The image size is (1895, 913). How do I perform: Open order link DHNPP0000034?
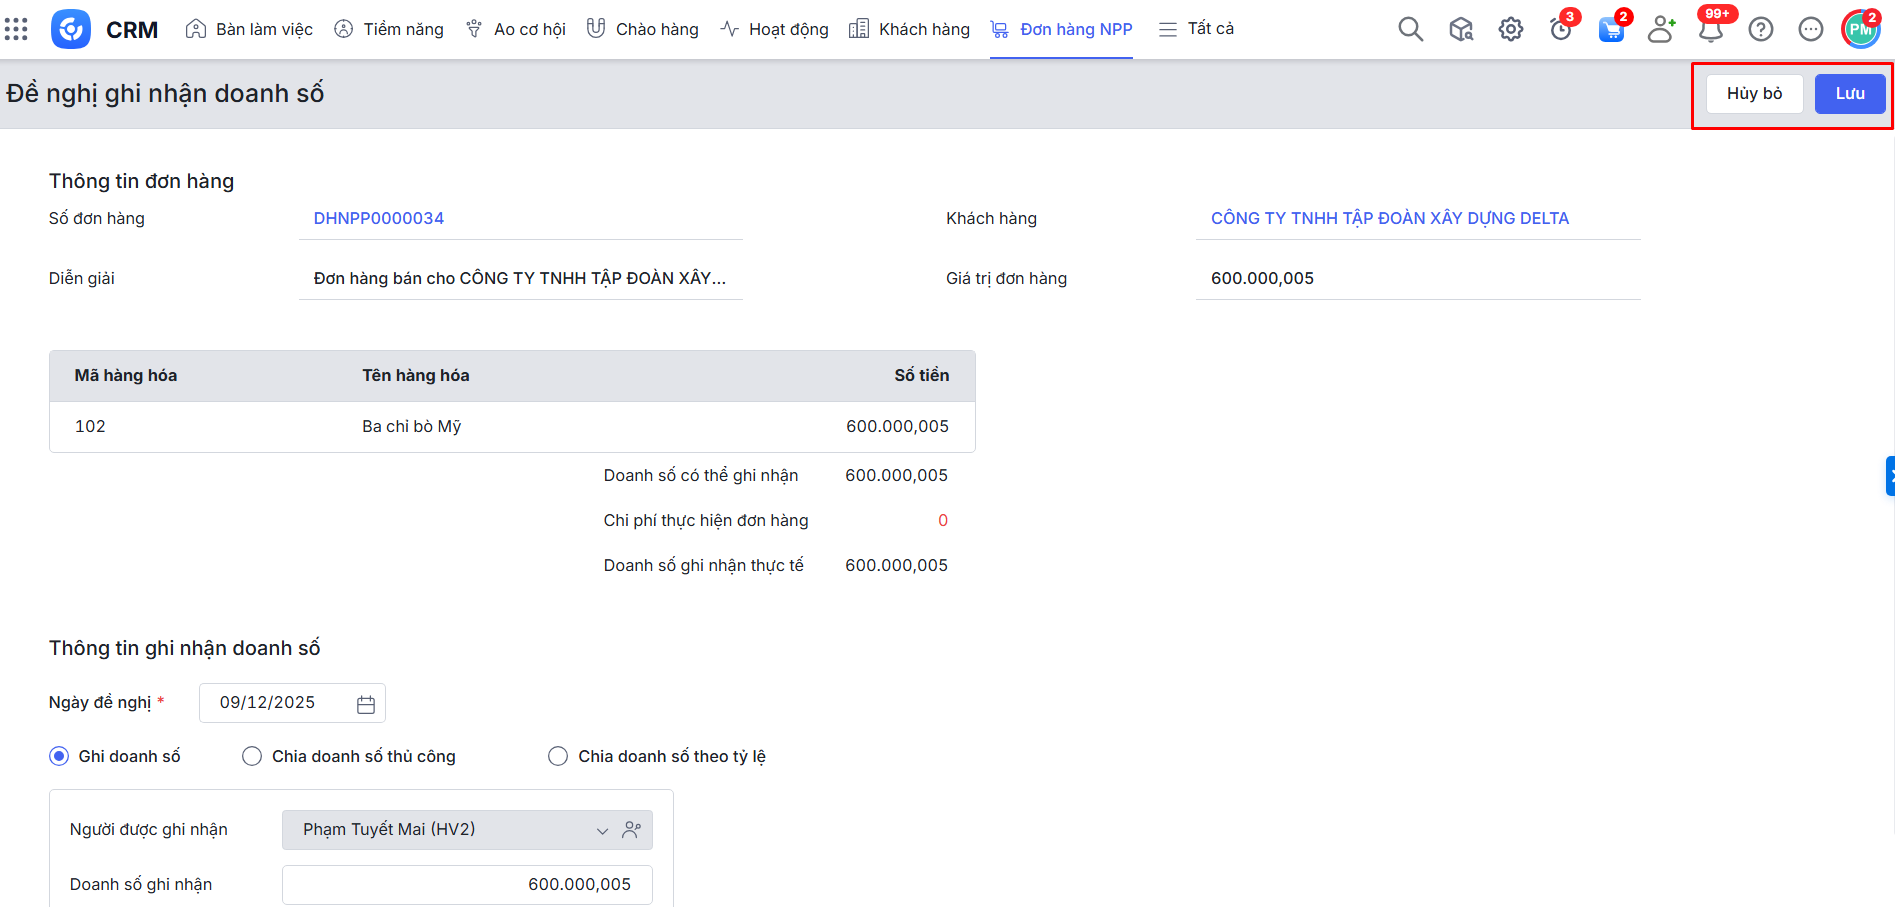click(379, 219)
